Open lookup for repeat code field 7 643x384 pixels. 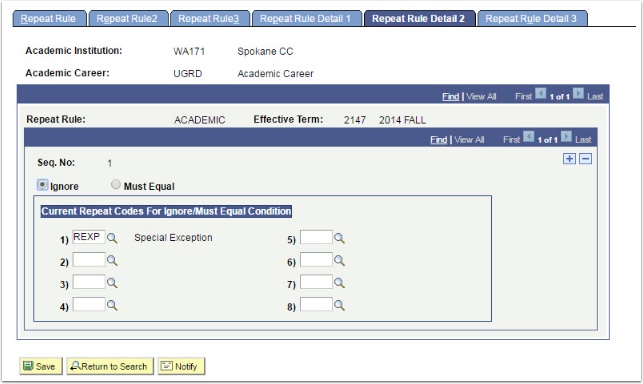tap(339, 283)
